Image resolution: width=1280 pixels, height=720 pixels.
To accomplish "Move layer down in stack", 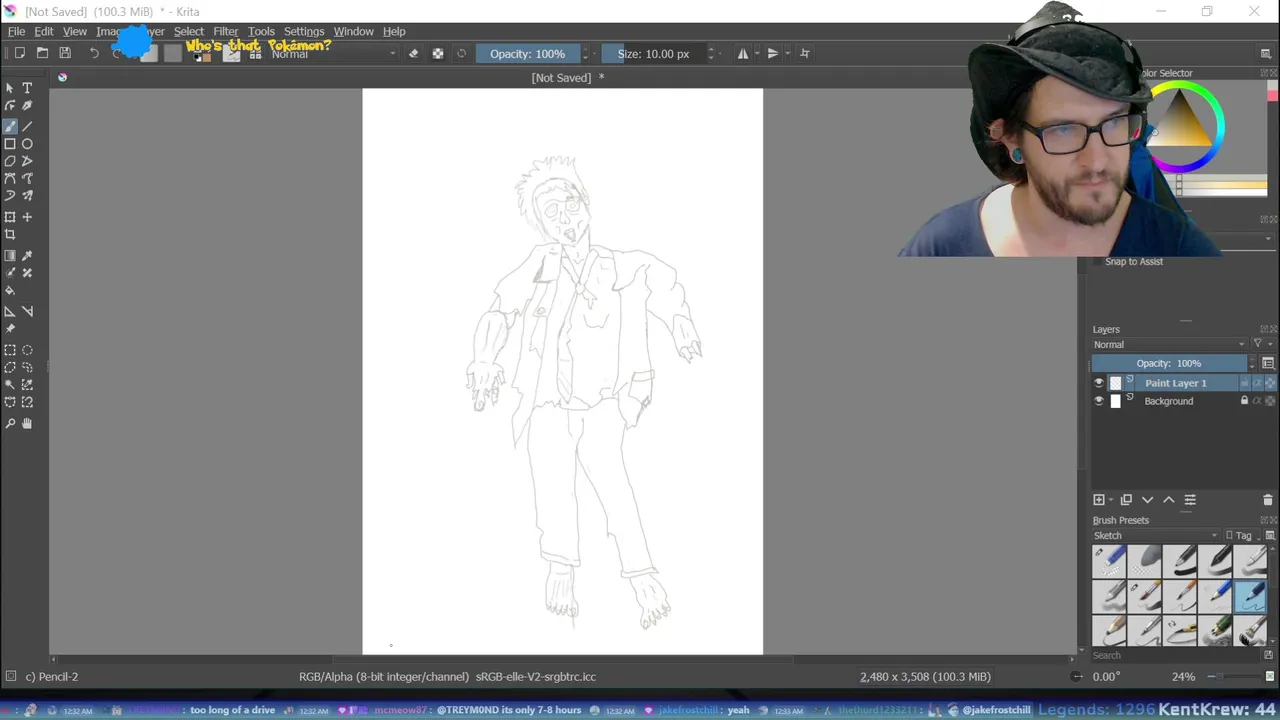I will point(1147,500).
